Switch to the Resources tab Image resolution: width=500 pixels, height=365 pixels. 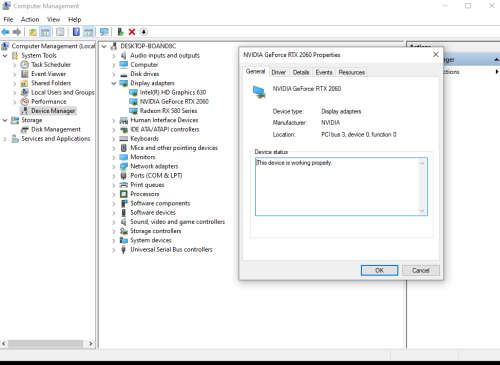(x=352, y=72)
